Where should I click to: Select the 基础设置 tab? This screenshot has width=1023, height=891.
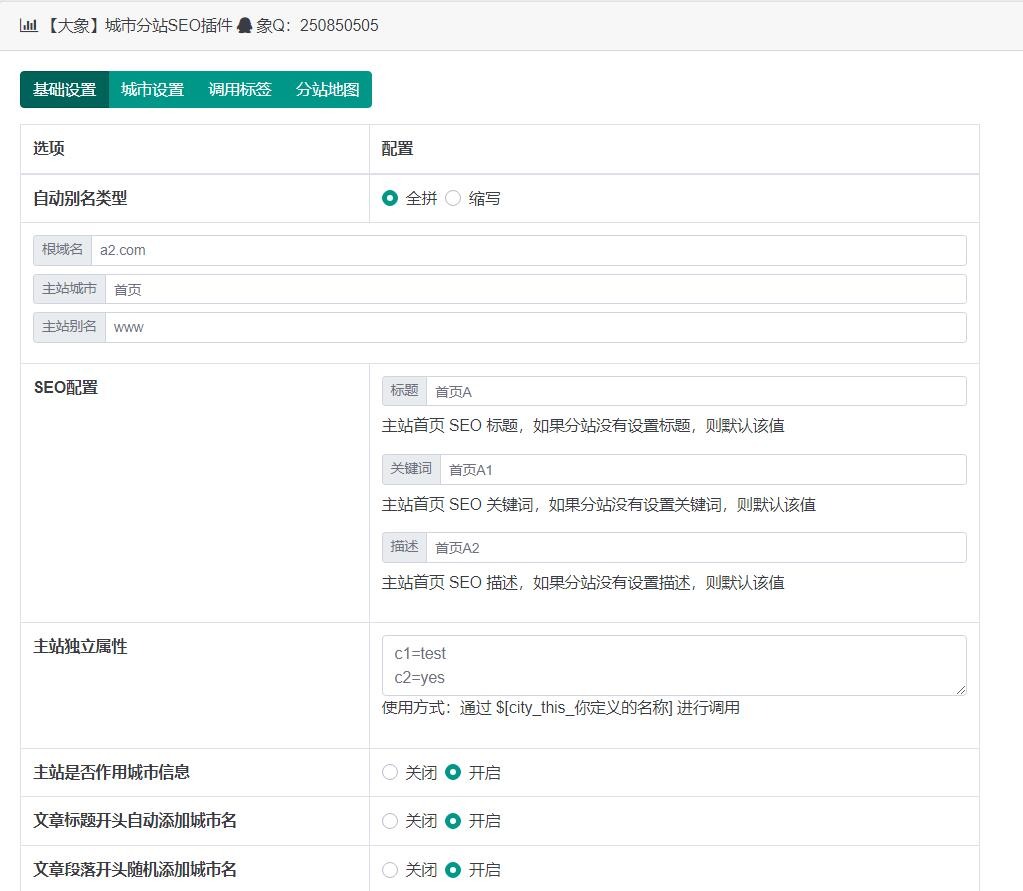(65, 89)
